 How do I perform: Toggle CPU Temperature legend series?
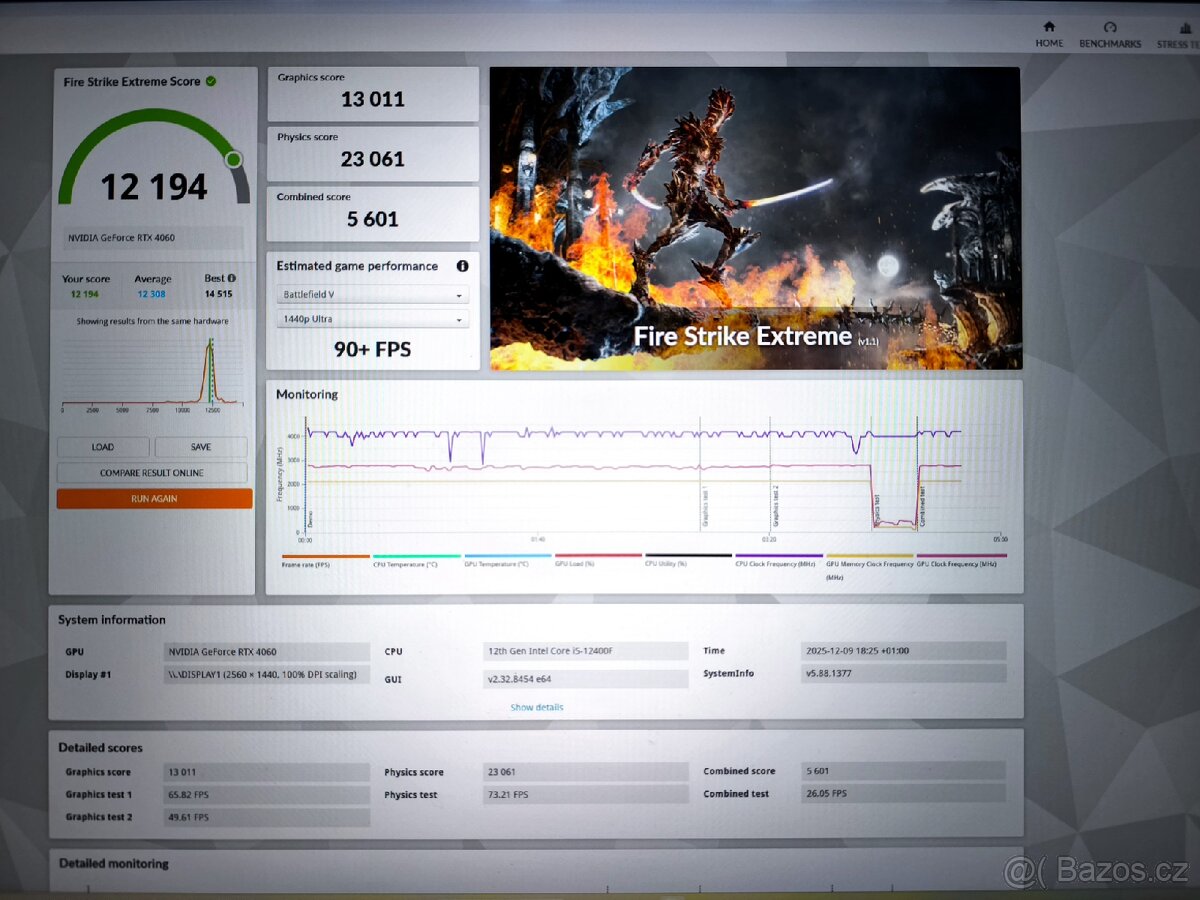point(416,563)
